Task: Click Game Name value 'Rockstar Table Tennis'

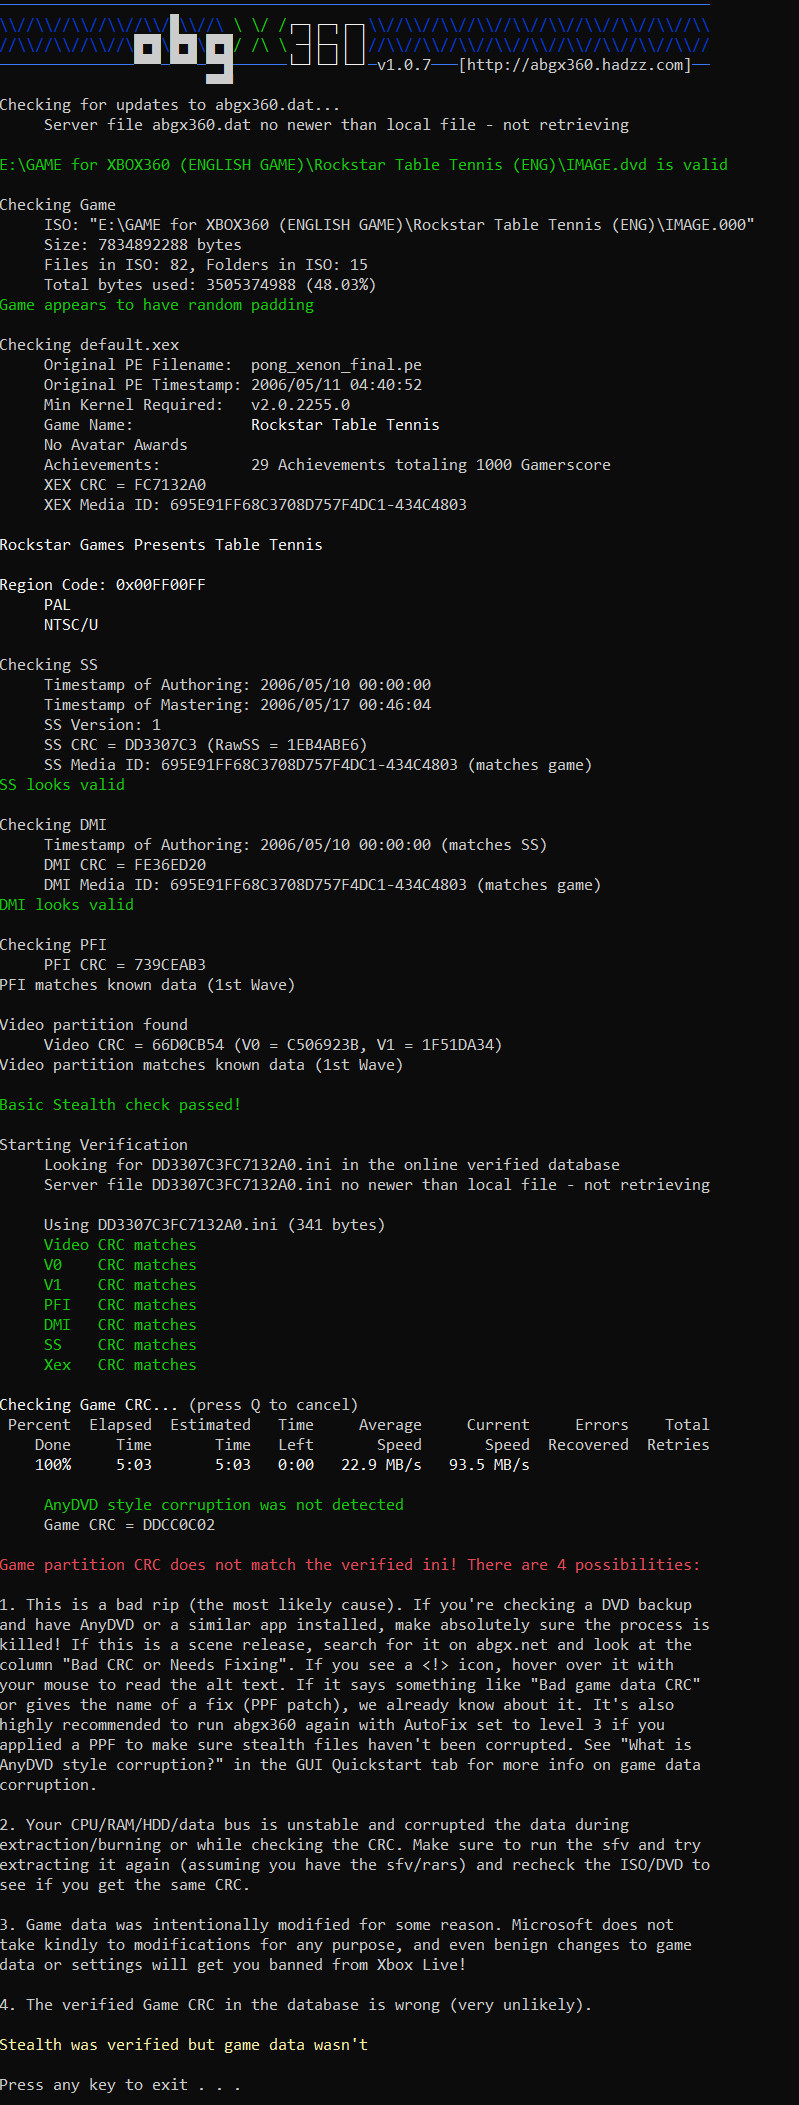Action: coord(345,425)
